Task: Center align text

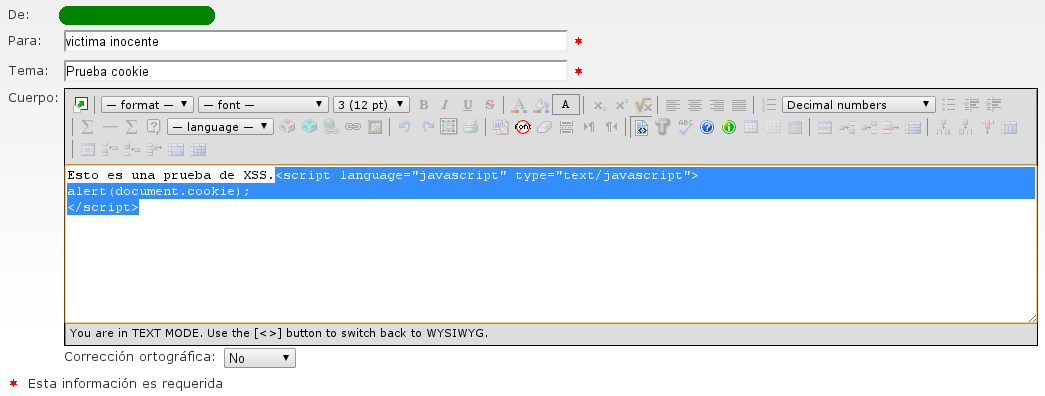Action: coord(695,105)
